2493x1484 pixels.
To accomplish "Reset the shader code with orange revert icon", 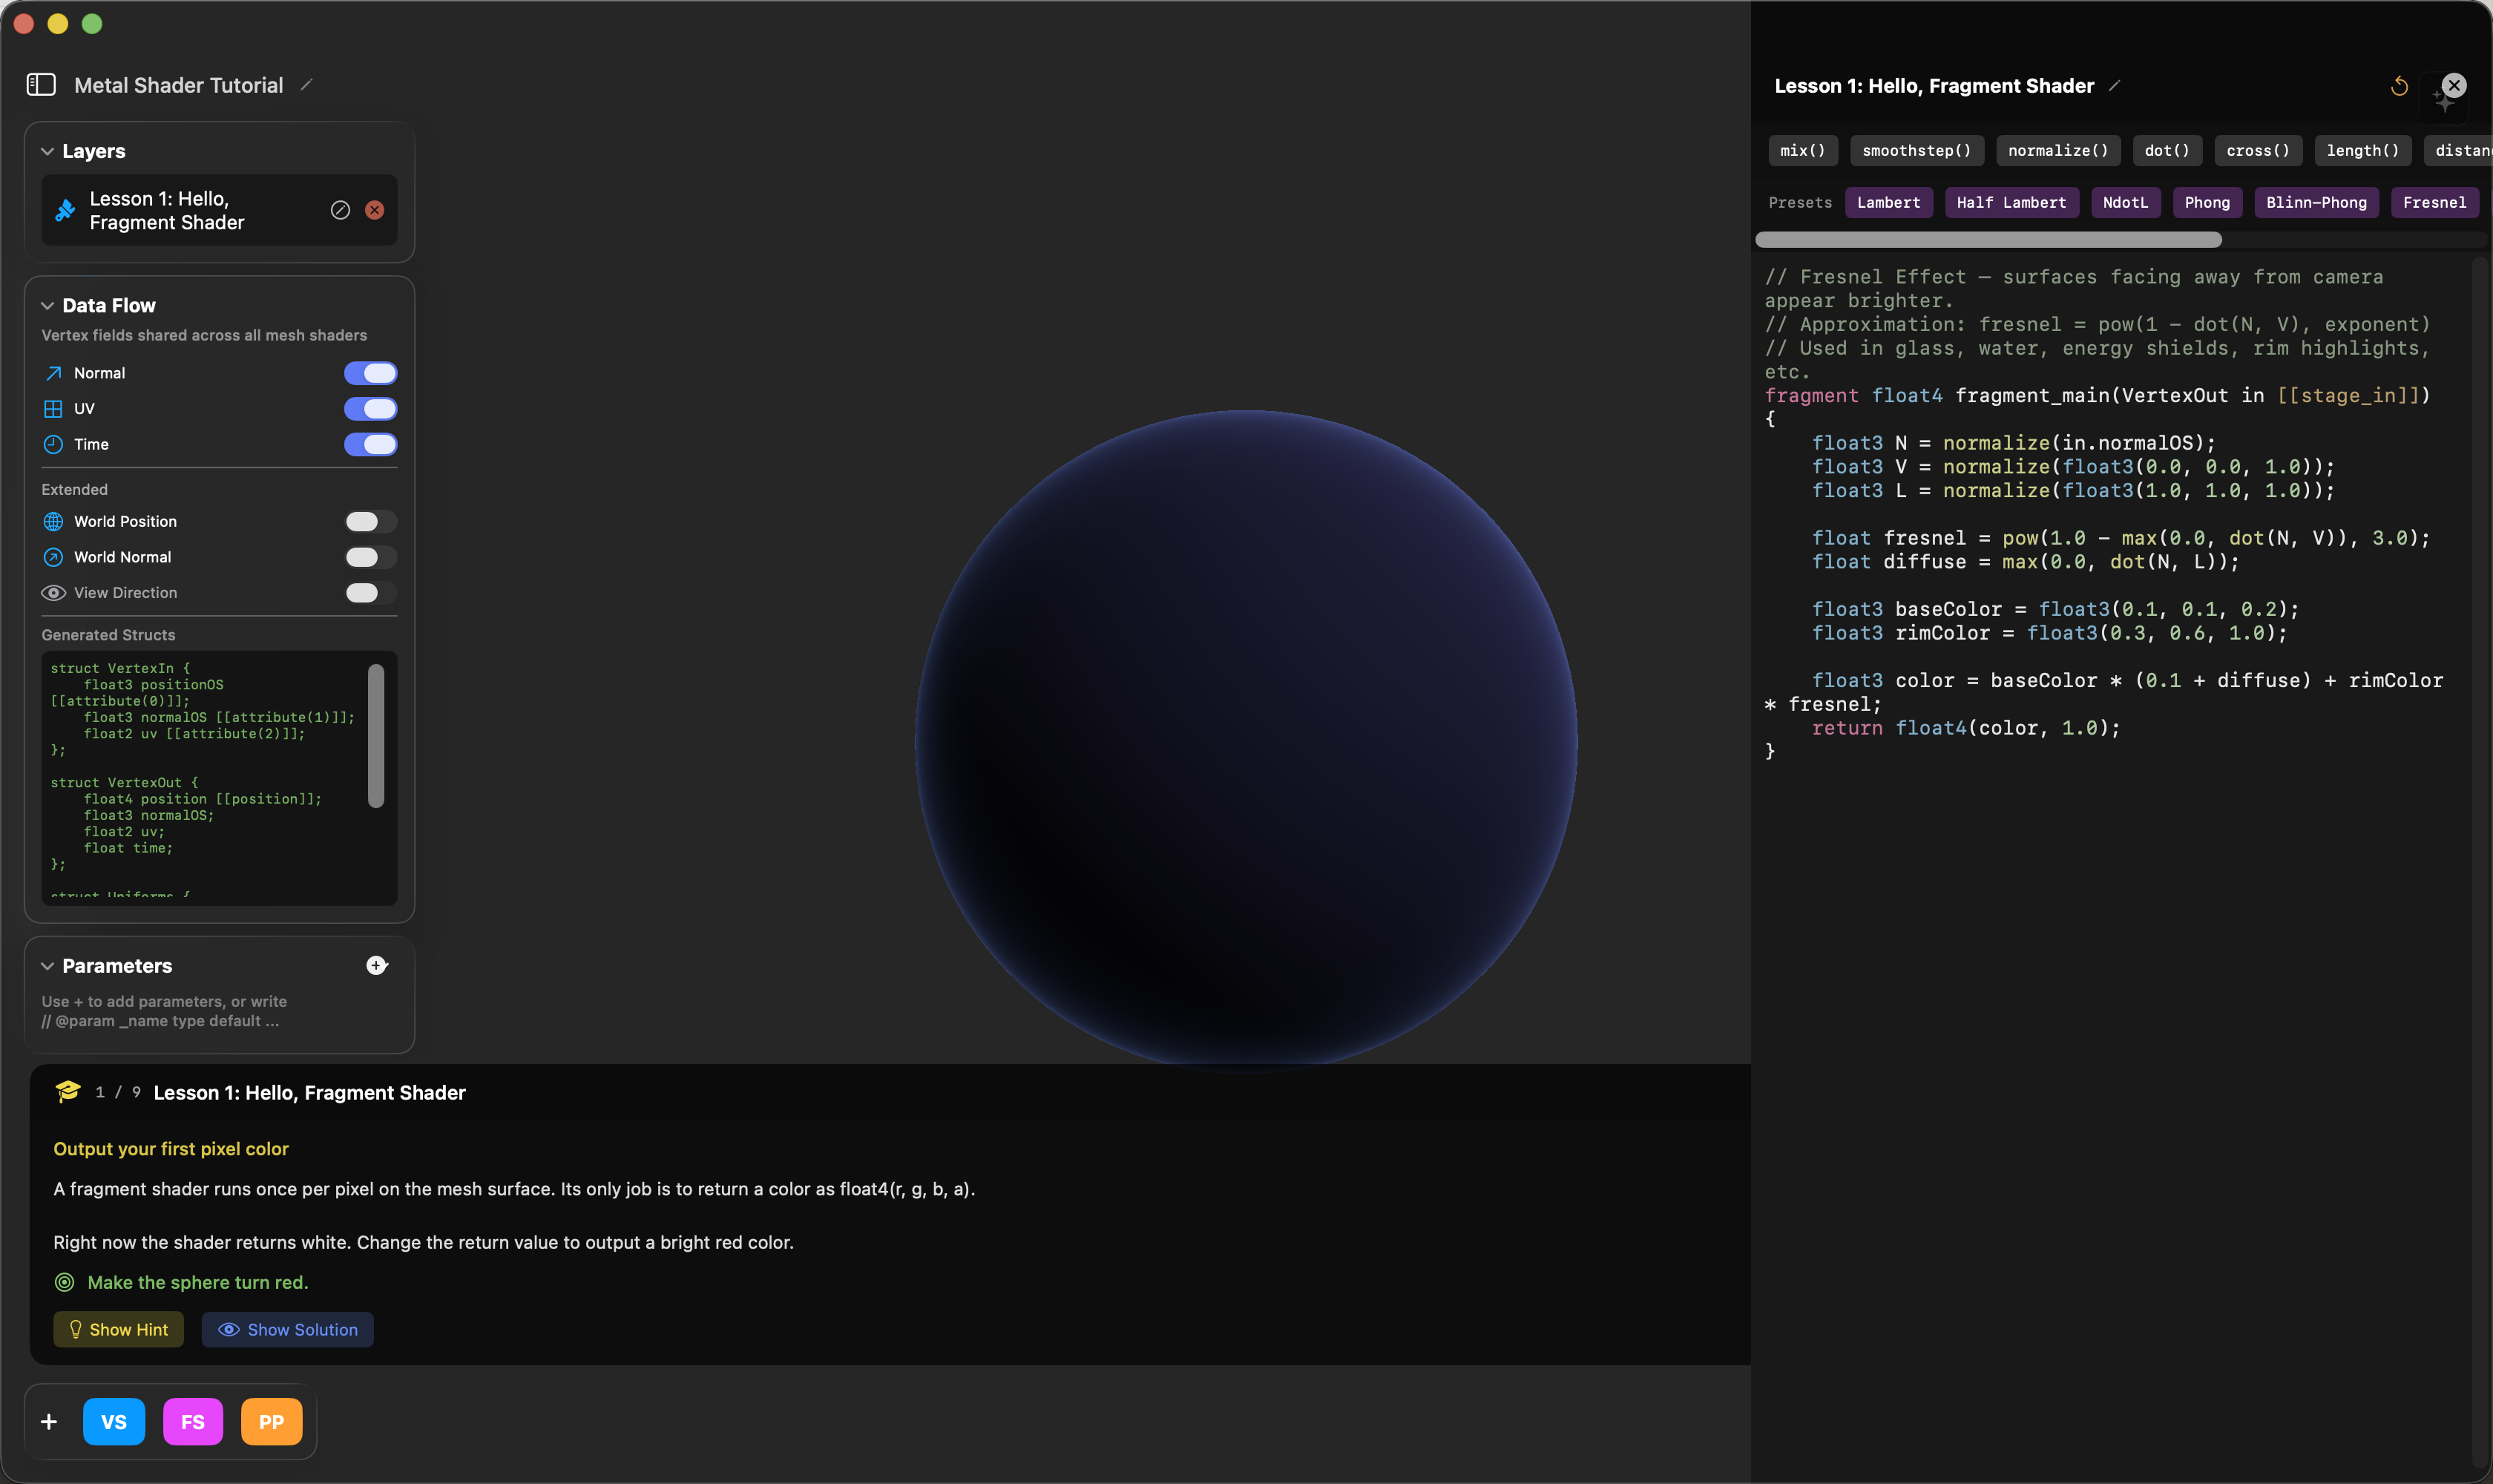I will [x=2399, y=87].
